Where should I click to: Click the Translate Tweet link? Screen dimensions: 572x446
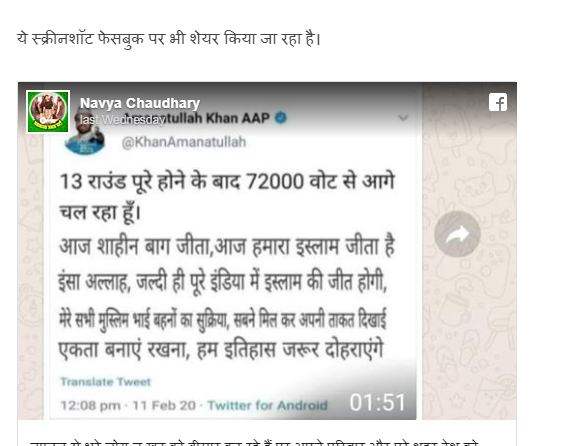[105, 381]
